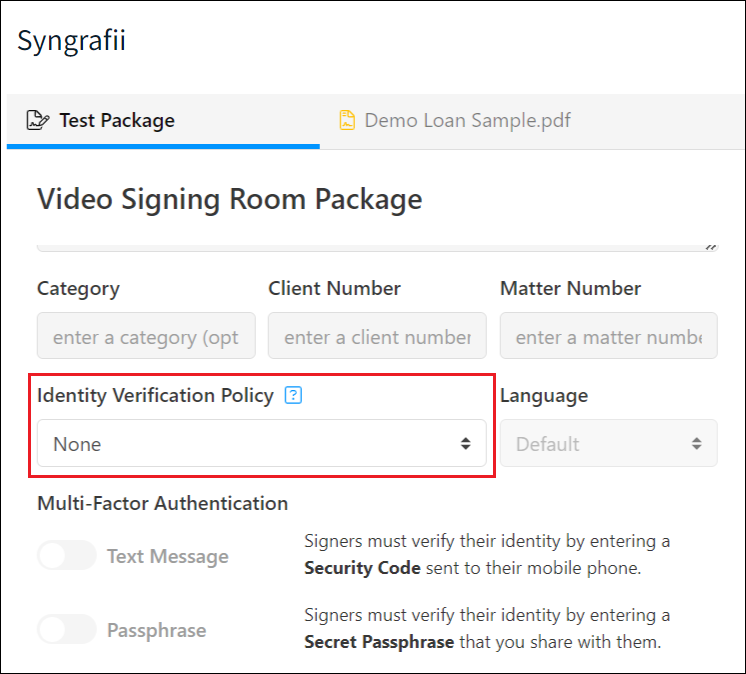The image size is (746, 674).
Task: Click the partially visible description textarea
Action: coord(377,248)
